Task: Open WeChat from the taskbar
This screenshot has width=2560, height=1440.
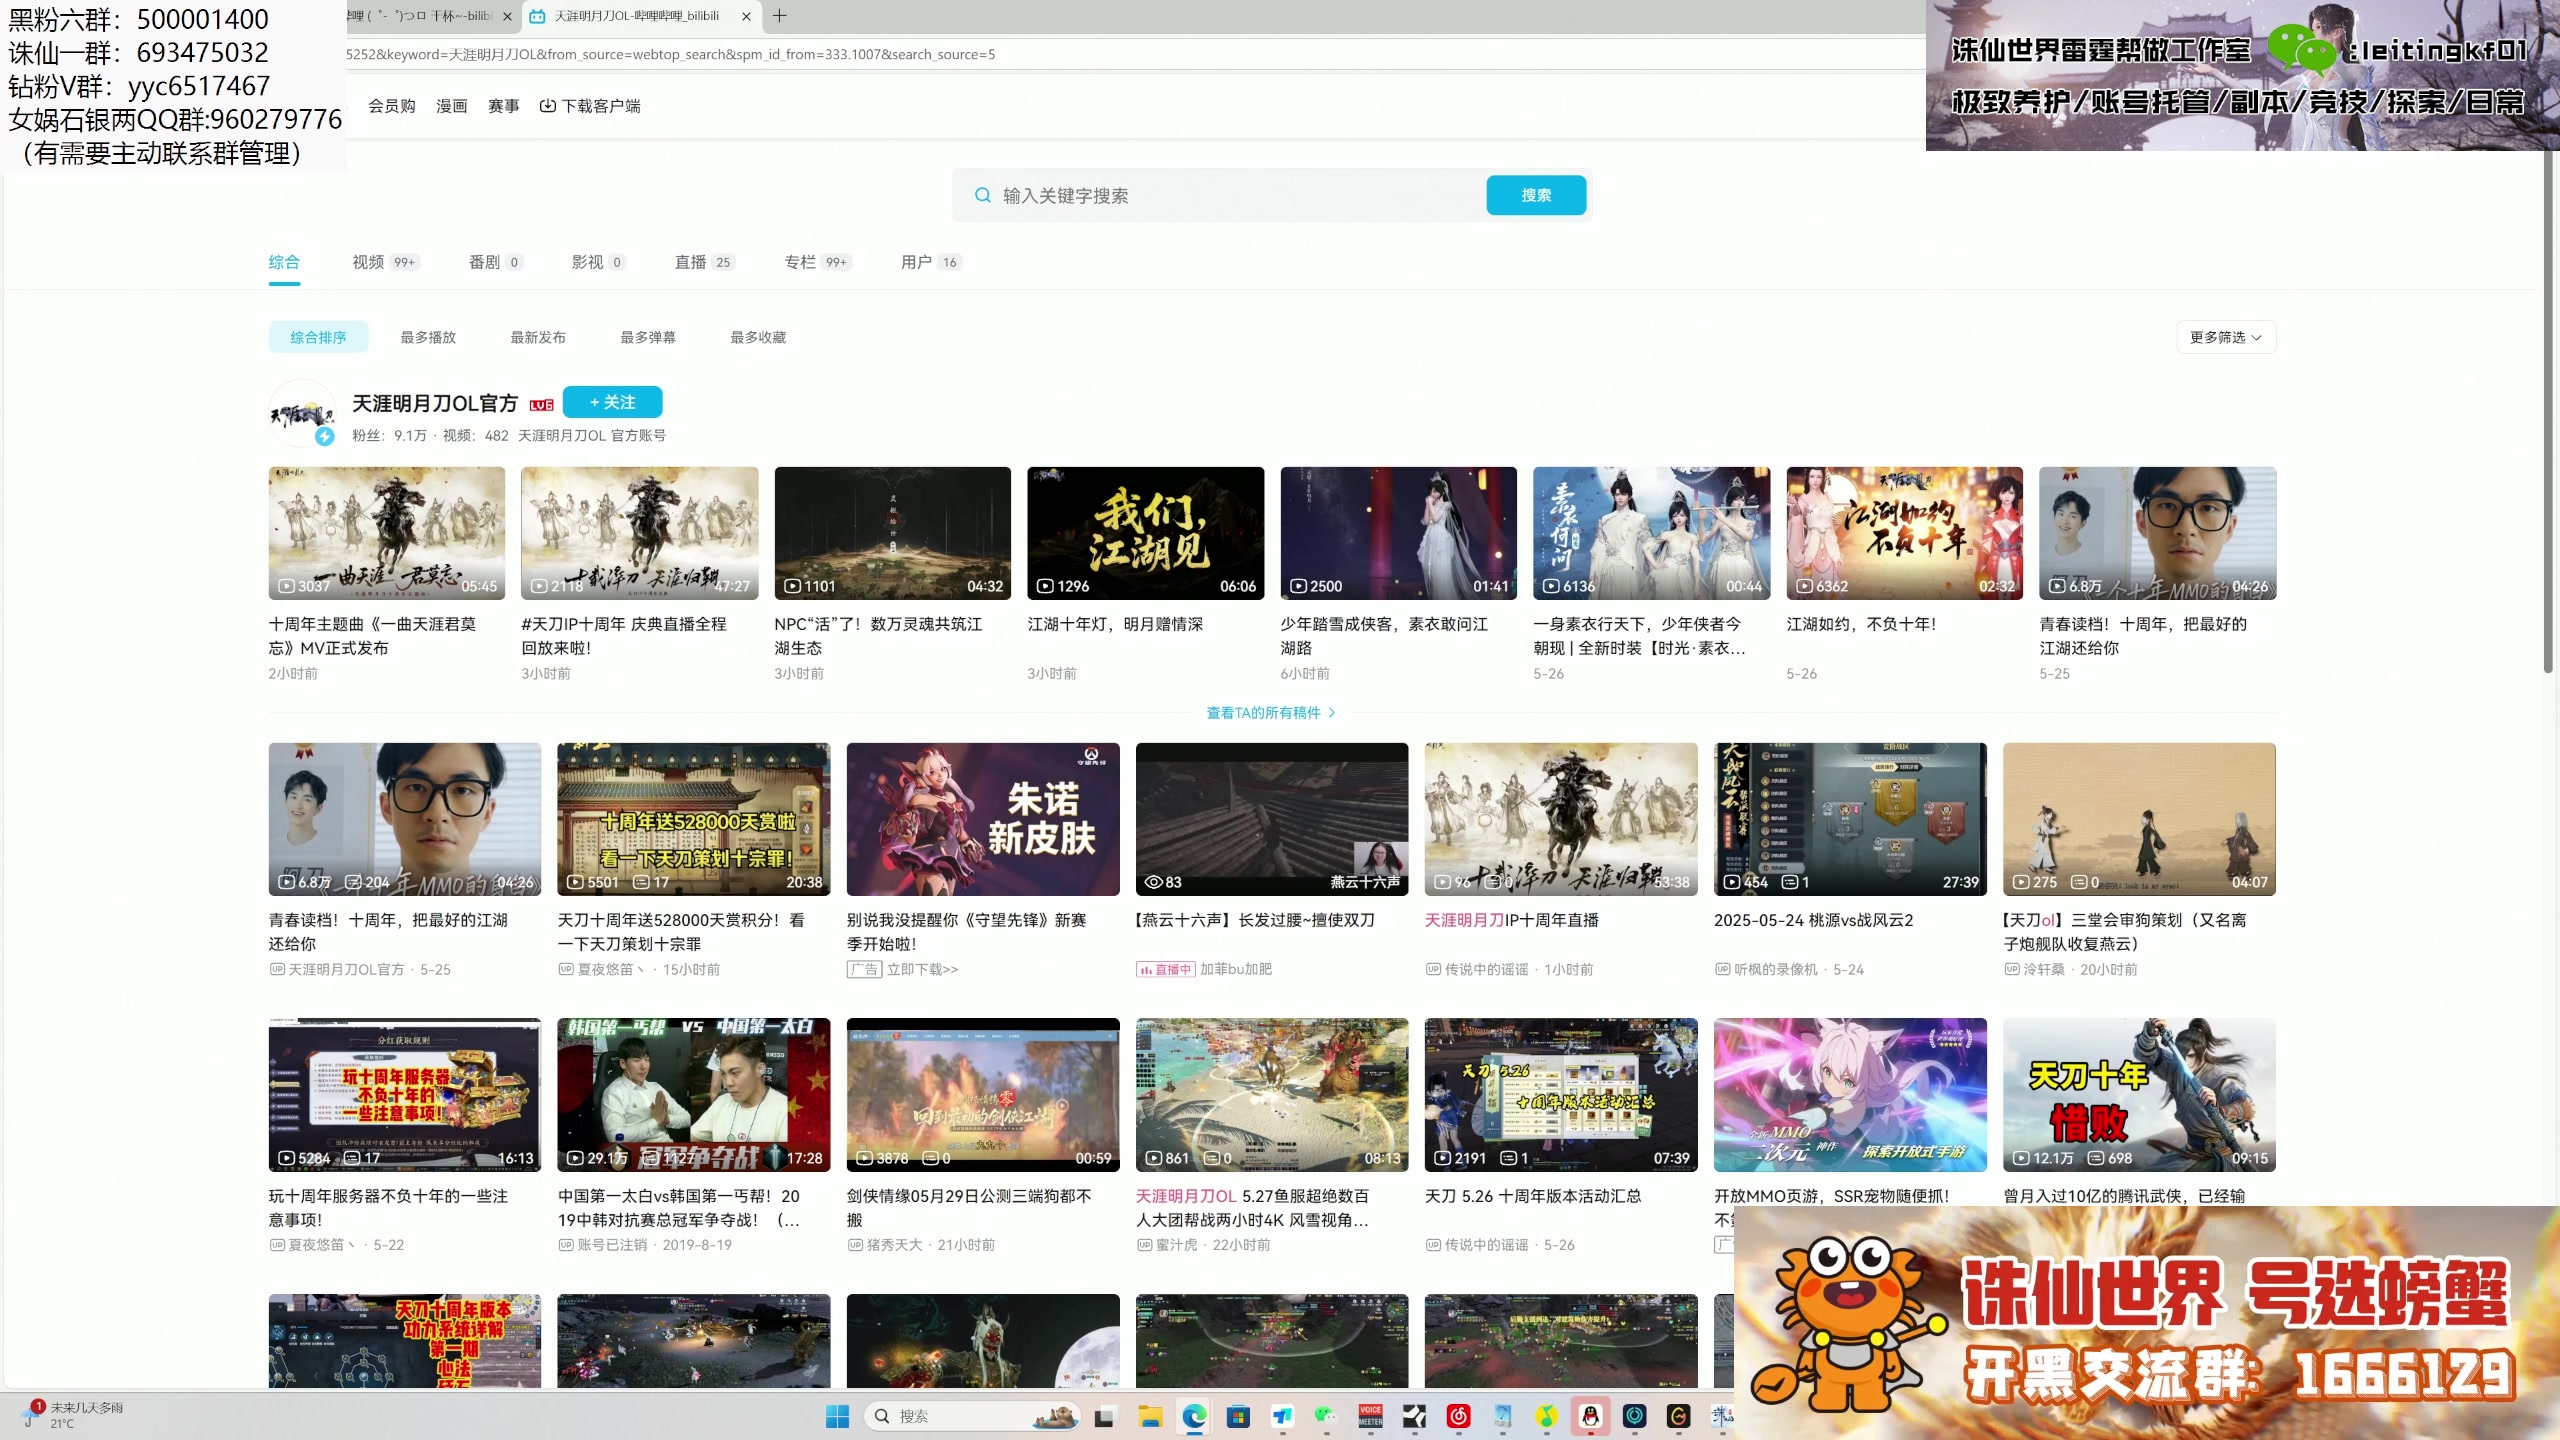Action: [x=1326, y=1416]
